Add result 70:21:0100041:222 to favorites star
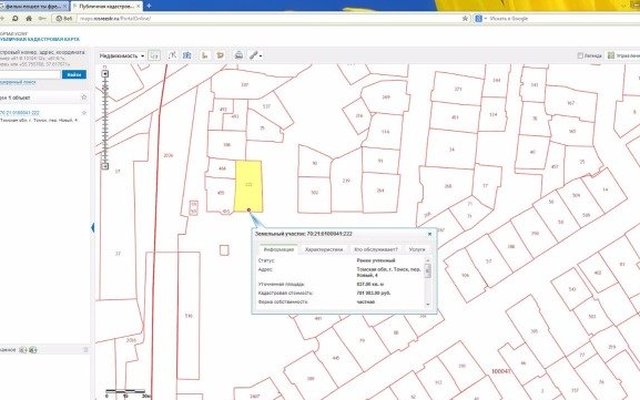The image size is (640, 400). coord(84,113)
